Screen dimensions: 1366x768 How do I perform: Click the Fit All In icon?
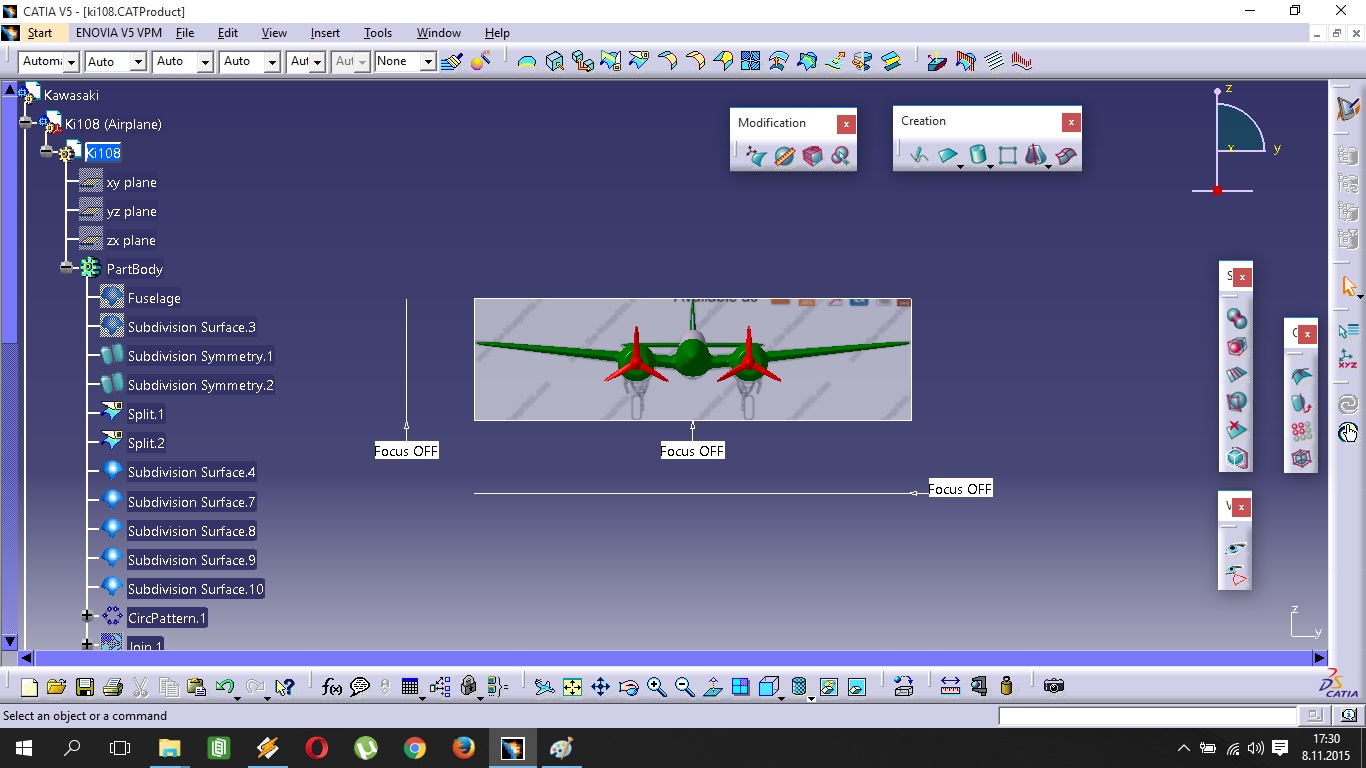click(x=572, y=687)
